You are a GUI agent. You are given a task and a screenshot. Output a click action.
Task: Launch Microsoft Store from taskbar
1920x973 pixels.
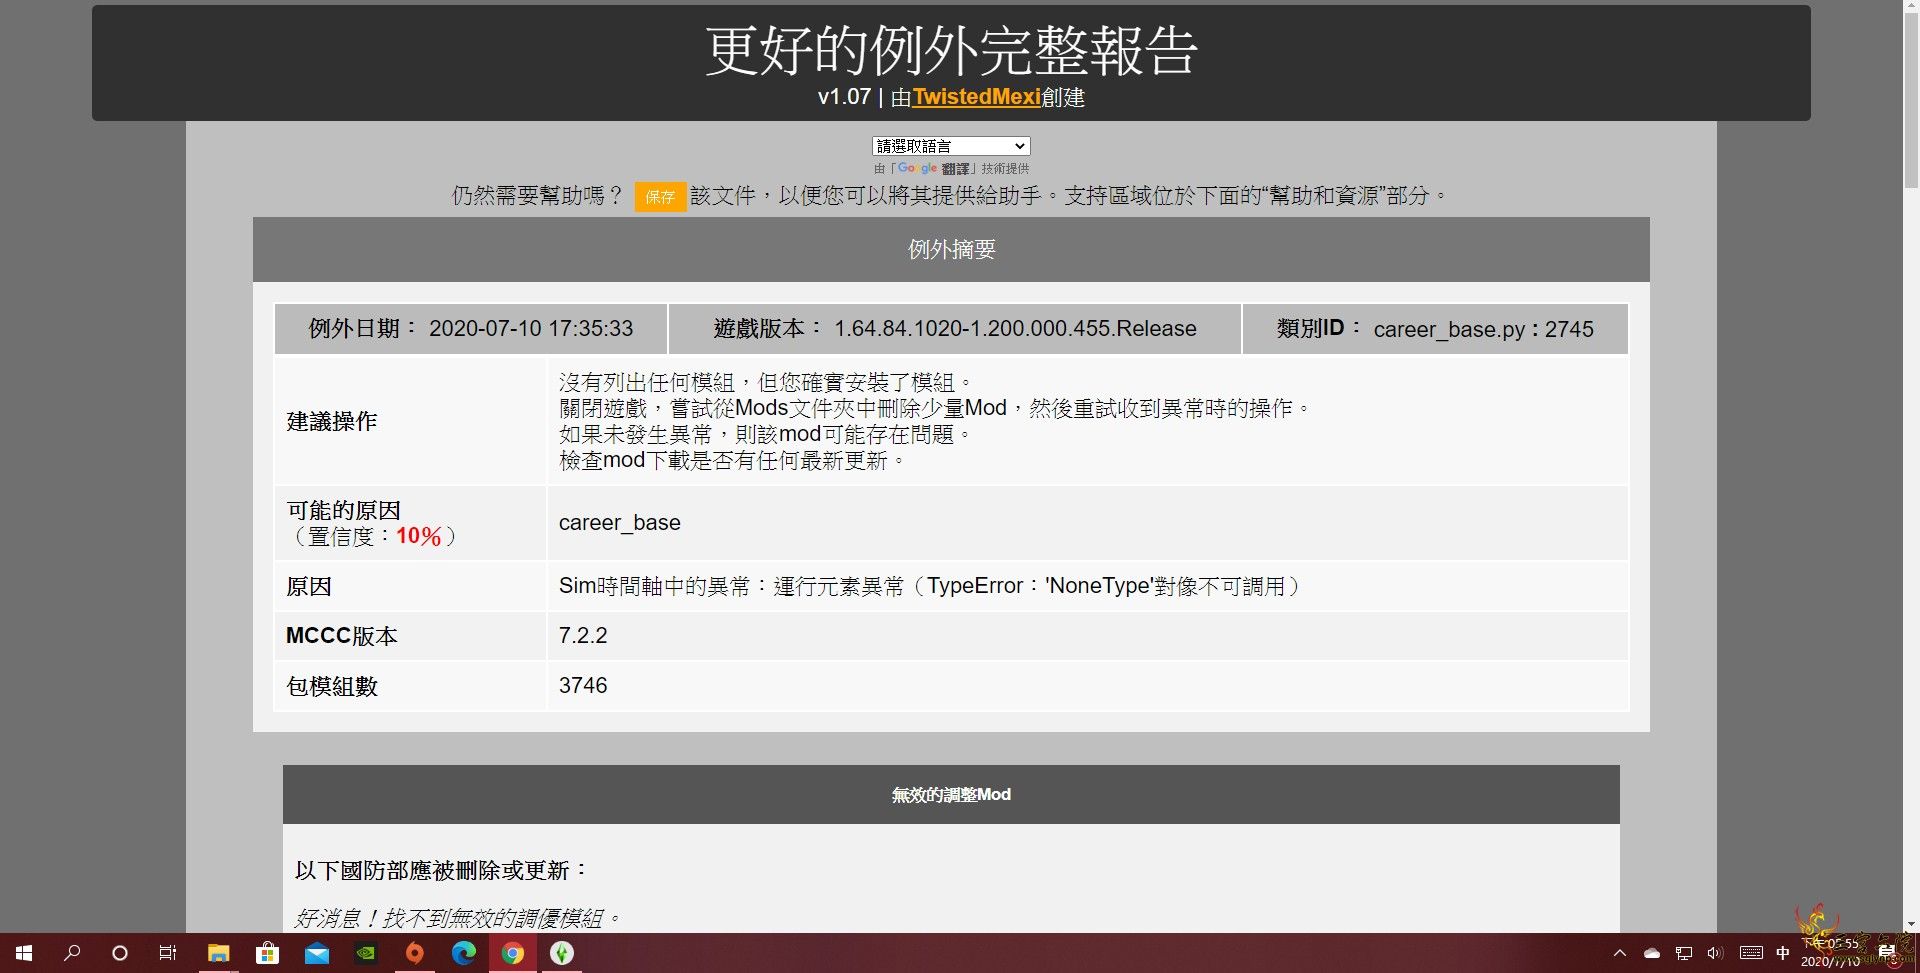[267, 953]
